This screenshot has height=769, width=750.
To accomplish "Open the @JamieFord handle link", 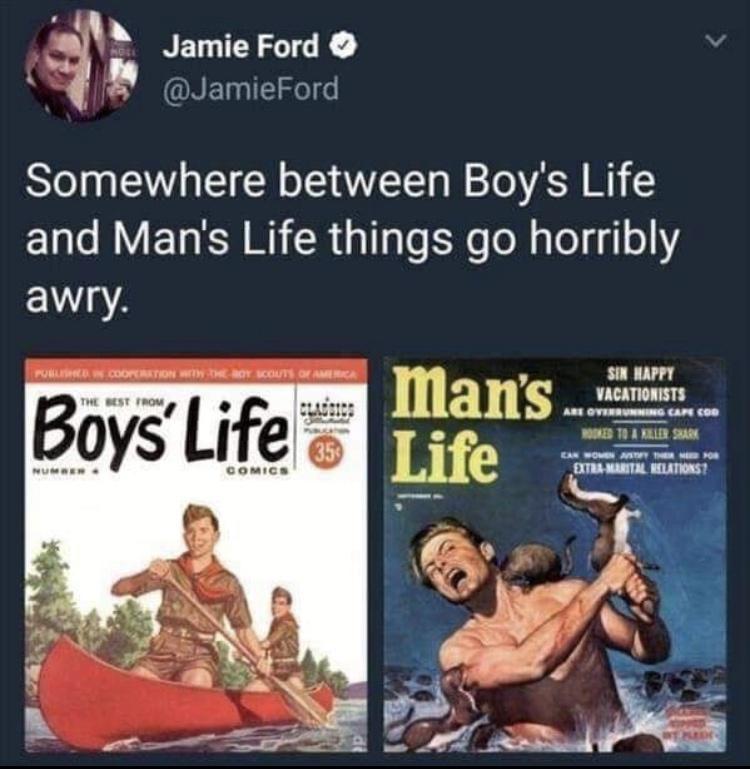I will pyautogui.click(x=251, y=89).
